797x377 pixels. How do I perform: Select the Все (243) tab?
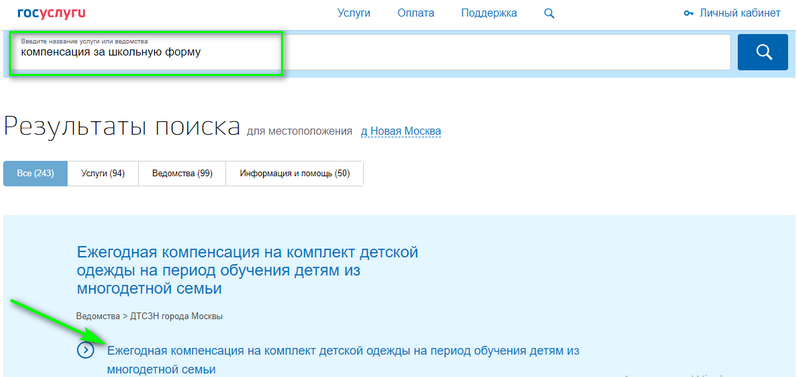[35, 174]
